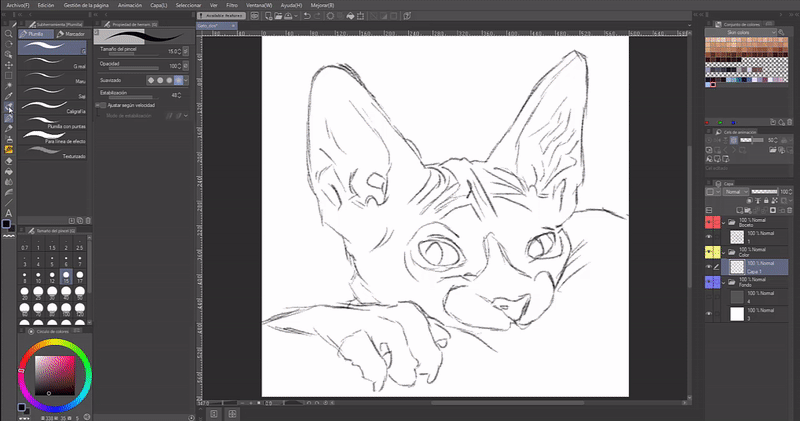Select the Eraser tool
This screenshot has height=421, width=800.
coord(9,160)
